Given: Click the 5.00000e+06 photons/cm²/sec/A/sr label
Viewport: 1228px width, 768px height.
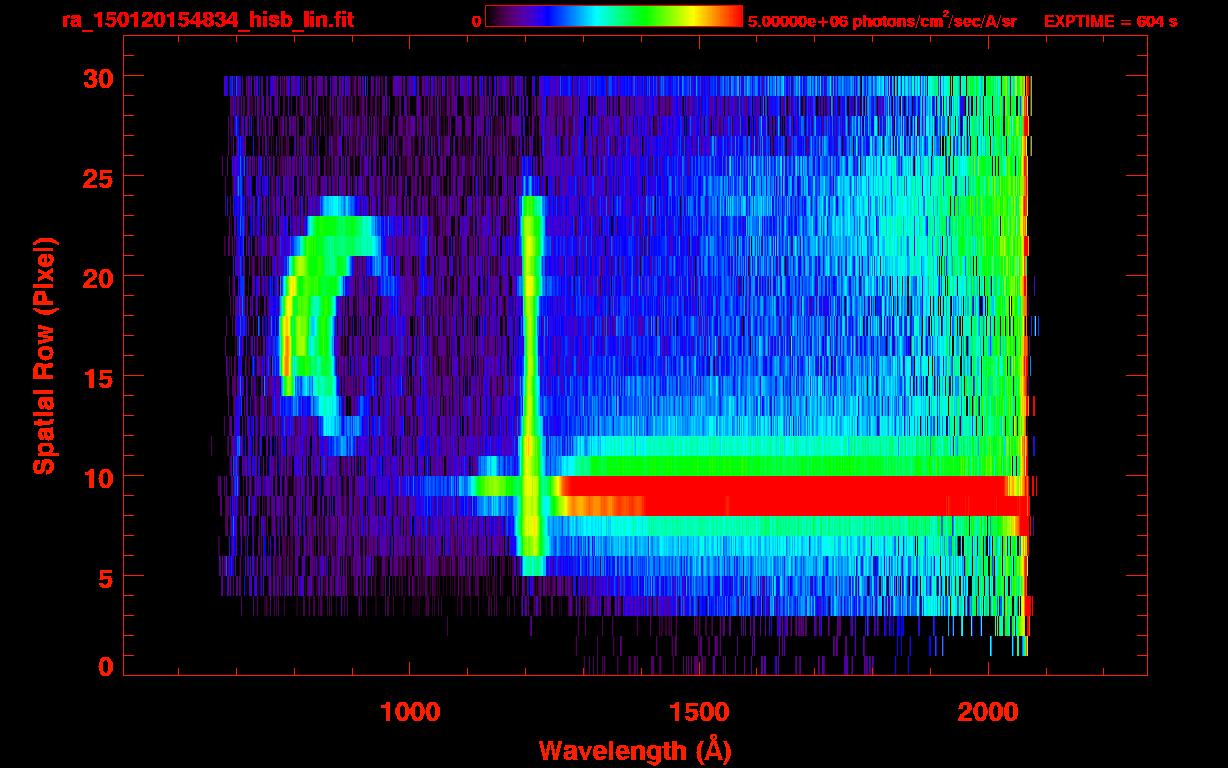Looking at the screenshot, I should click(x=882, y=21).
